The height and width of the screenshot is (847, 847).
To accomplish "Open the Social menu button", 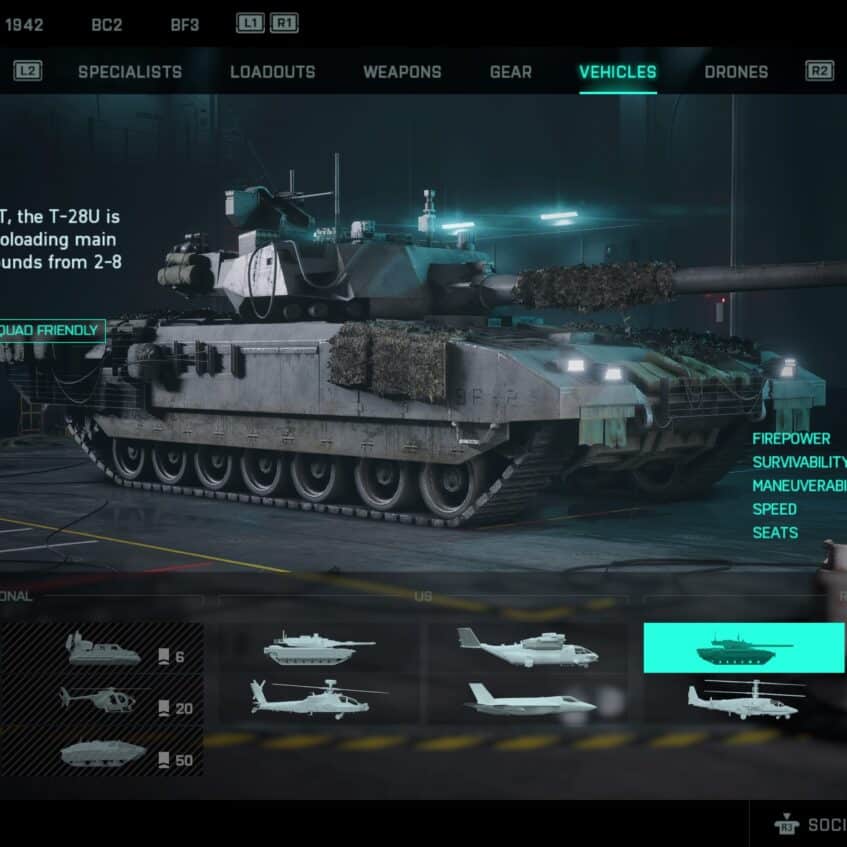I will coord(810,824).
